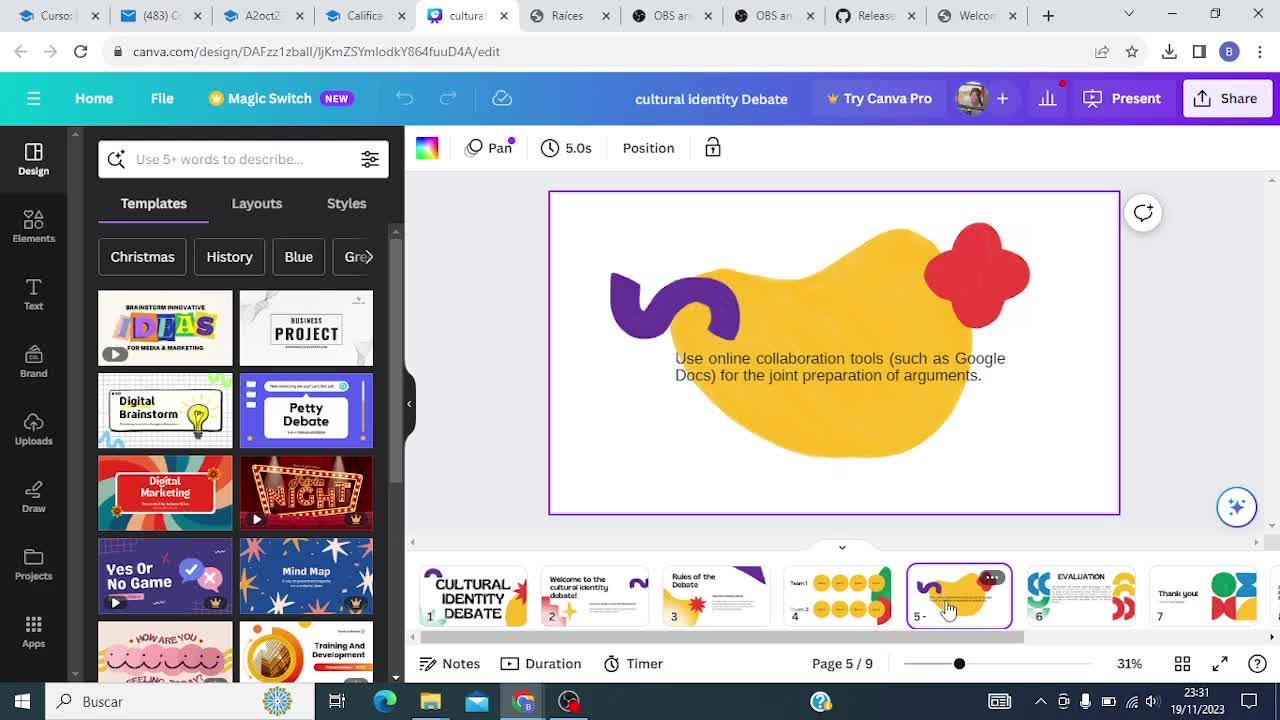Edit the design title cultural identity Debate
Viewport: 1280px width, 720px height.
711,99
